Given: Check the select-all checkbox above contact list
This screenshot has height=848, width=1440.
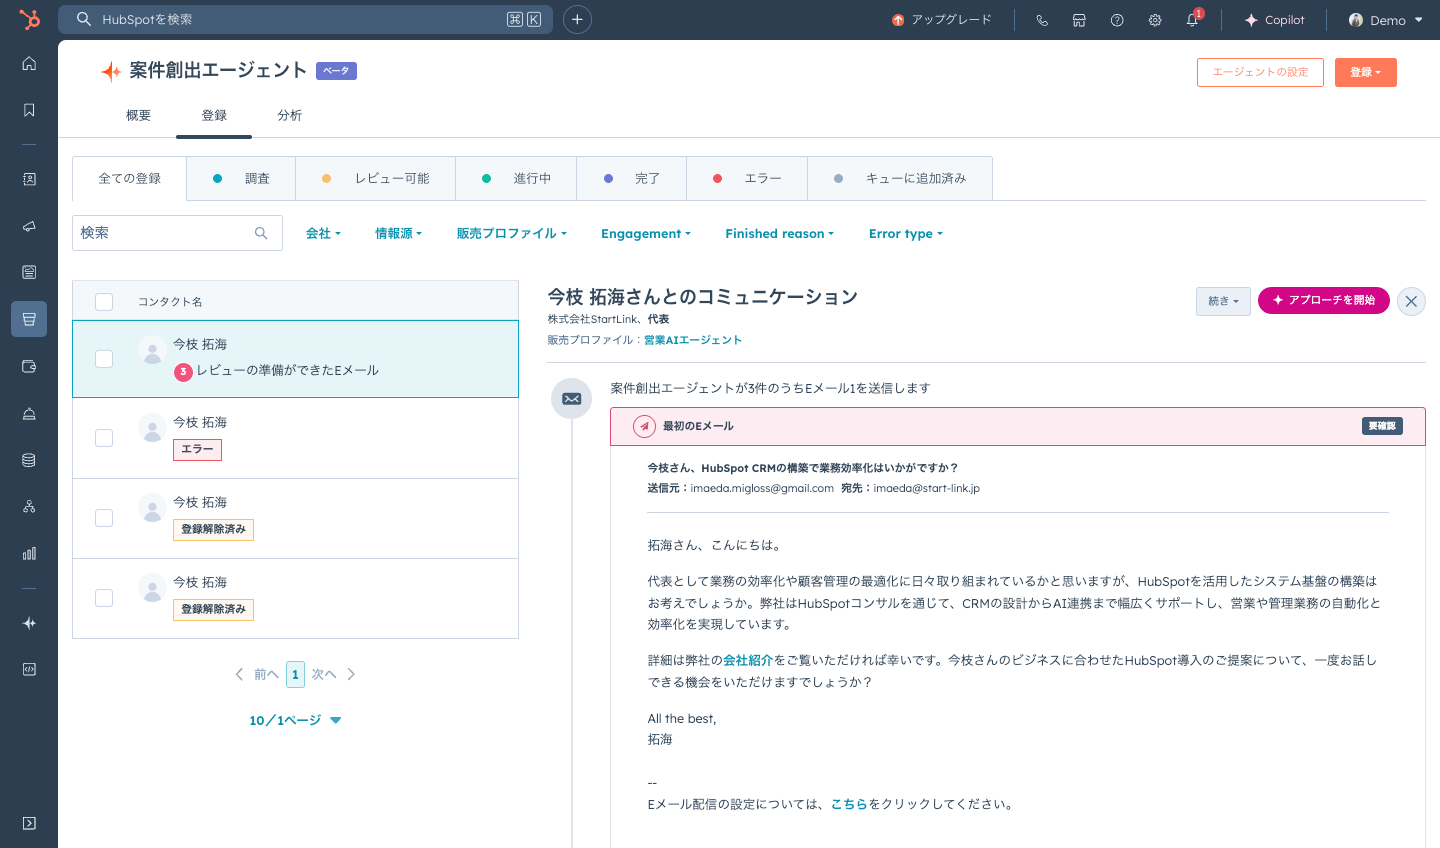Looking at the screenshot, I should tap(104, 301).
